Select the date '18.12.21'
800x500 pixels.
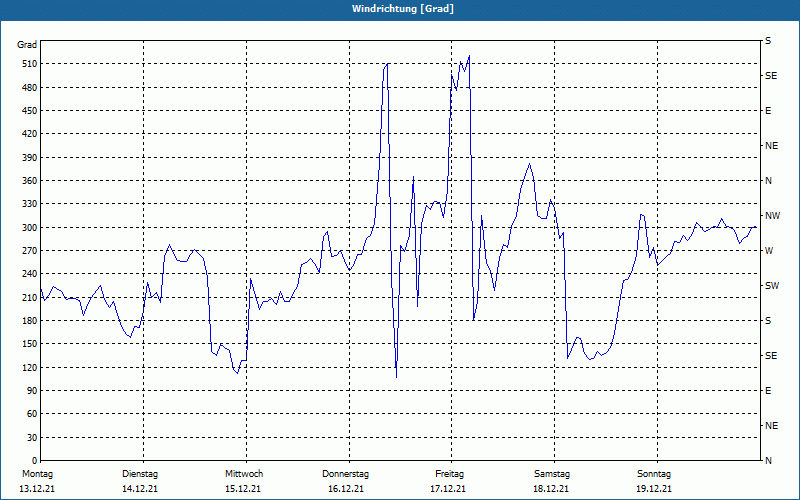pos(551,489)
